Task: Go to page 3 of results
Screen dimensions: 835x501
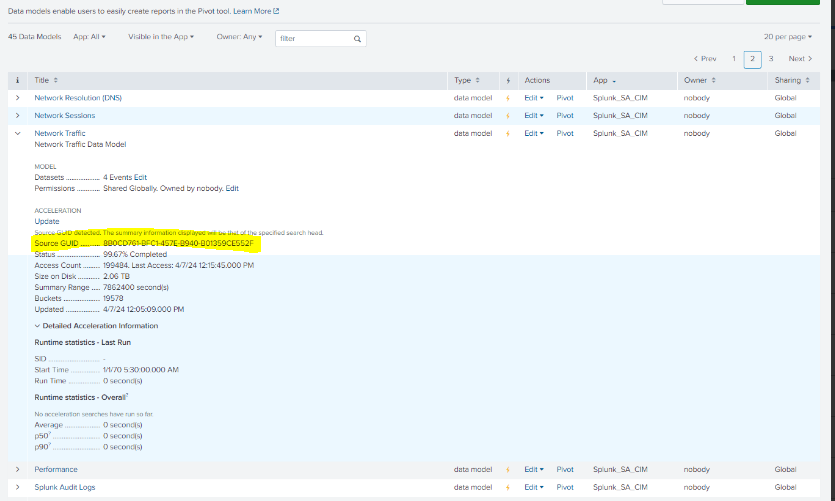Action: (x=771, y=59)
